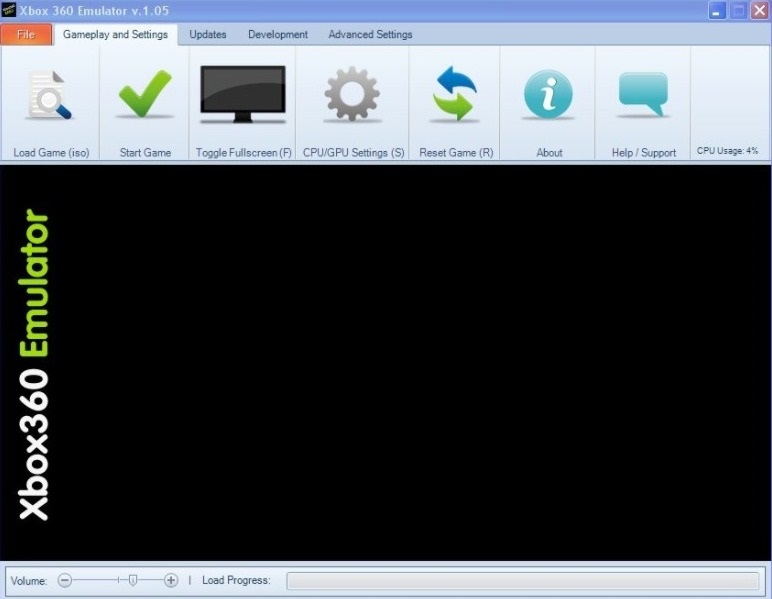Select the Gameplay and Settings tab
This screenshot has height=599, width=772.
coord(115,34)
